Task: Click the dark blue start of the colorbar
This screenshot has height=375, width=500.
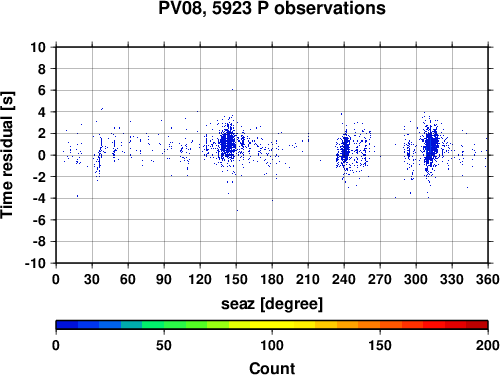Action: point(67,325)
